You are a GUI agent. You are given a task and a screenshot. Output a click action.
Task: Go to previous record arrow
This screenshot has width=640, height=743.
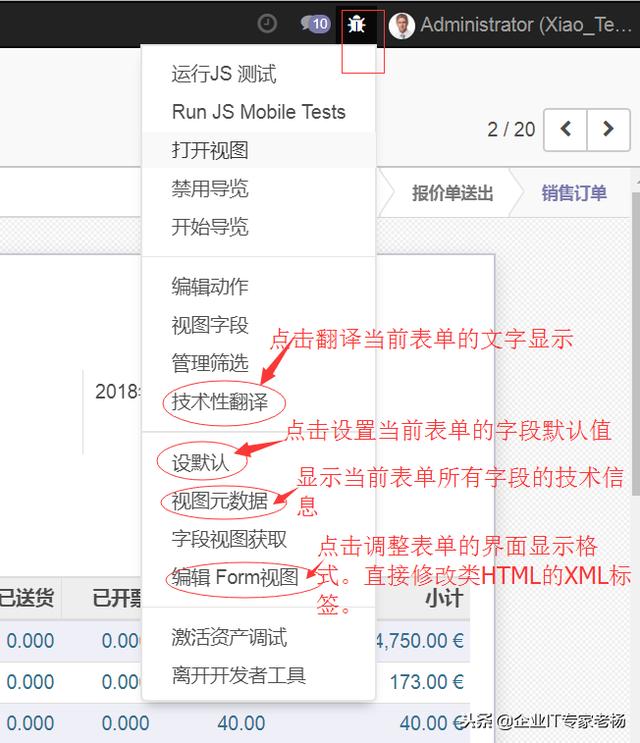566,129
